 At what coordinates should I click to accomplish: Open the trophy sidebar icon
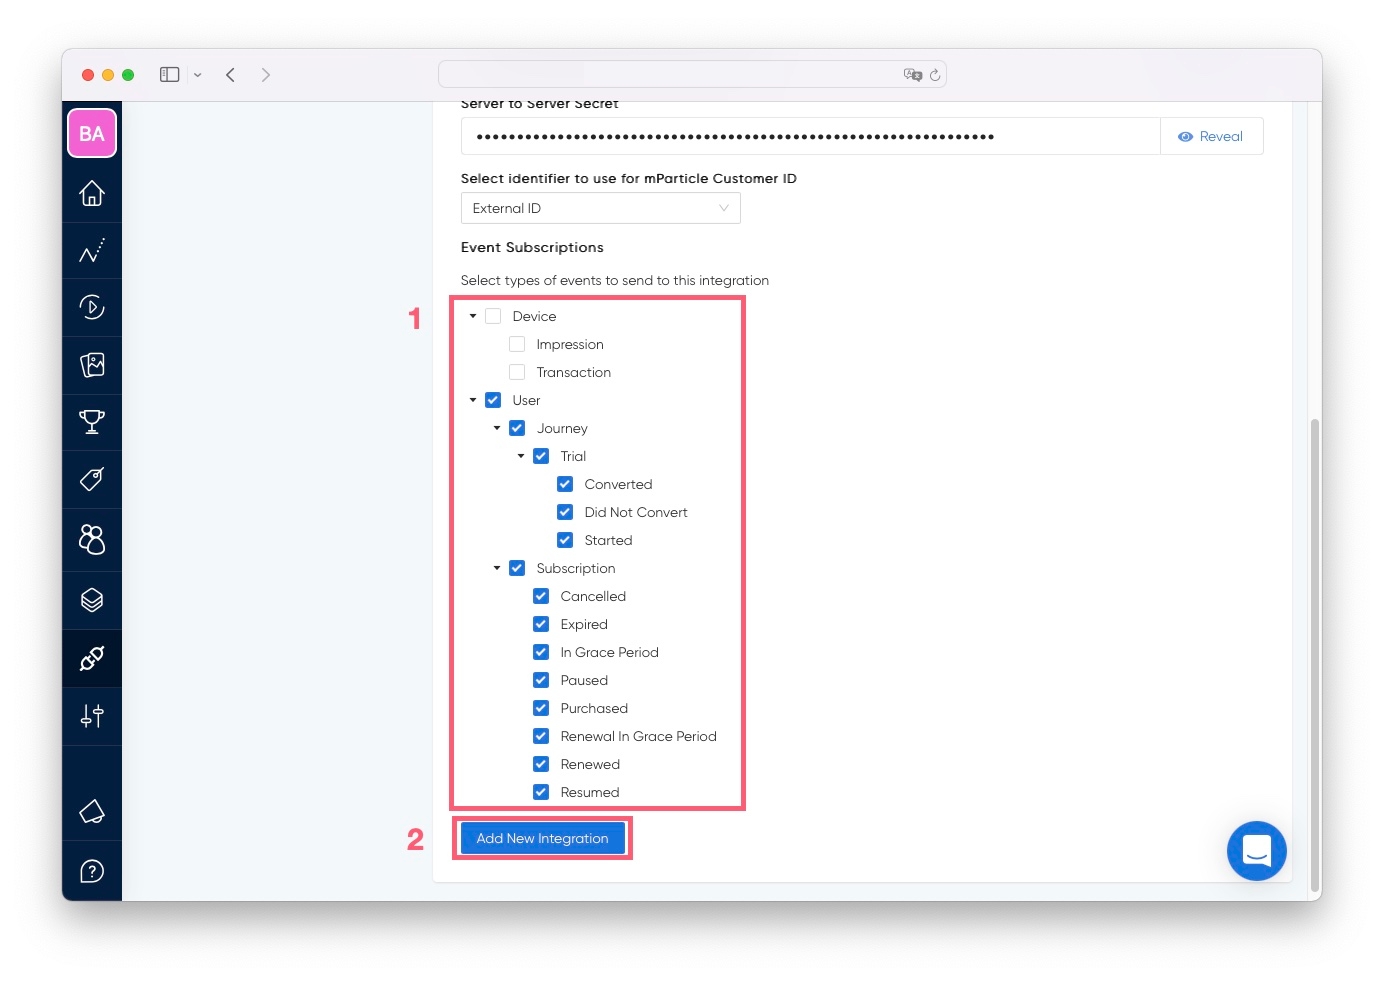pyautogui.click(x=92, y=422)
